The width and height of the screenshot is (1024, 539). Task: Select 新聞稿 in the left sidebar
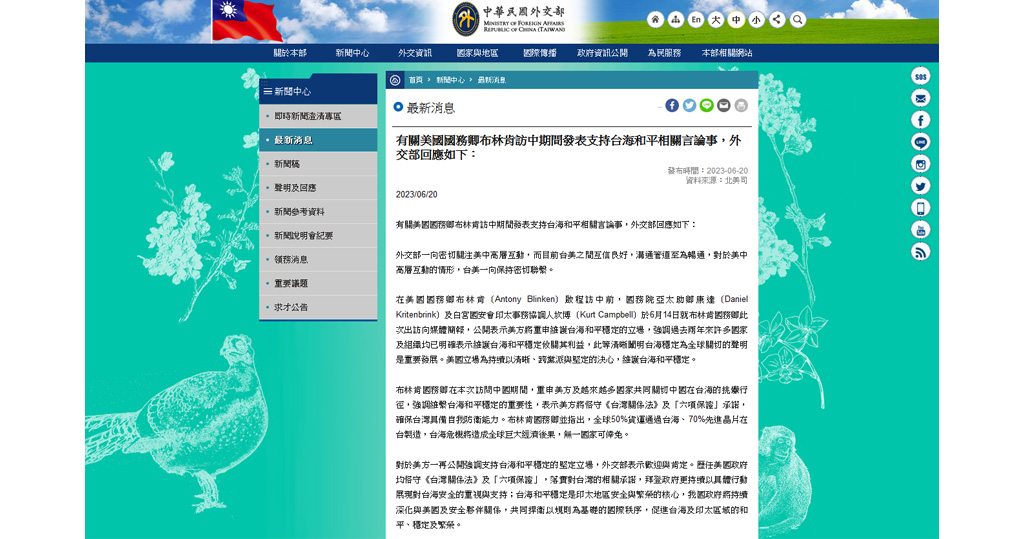287,164
